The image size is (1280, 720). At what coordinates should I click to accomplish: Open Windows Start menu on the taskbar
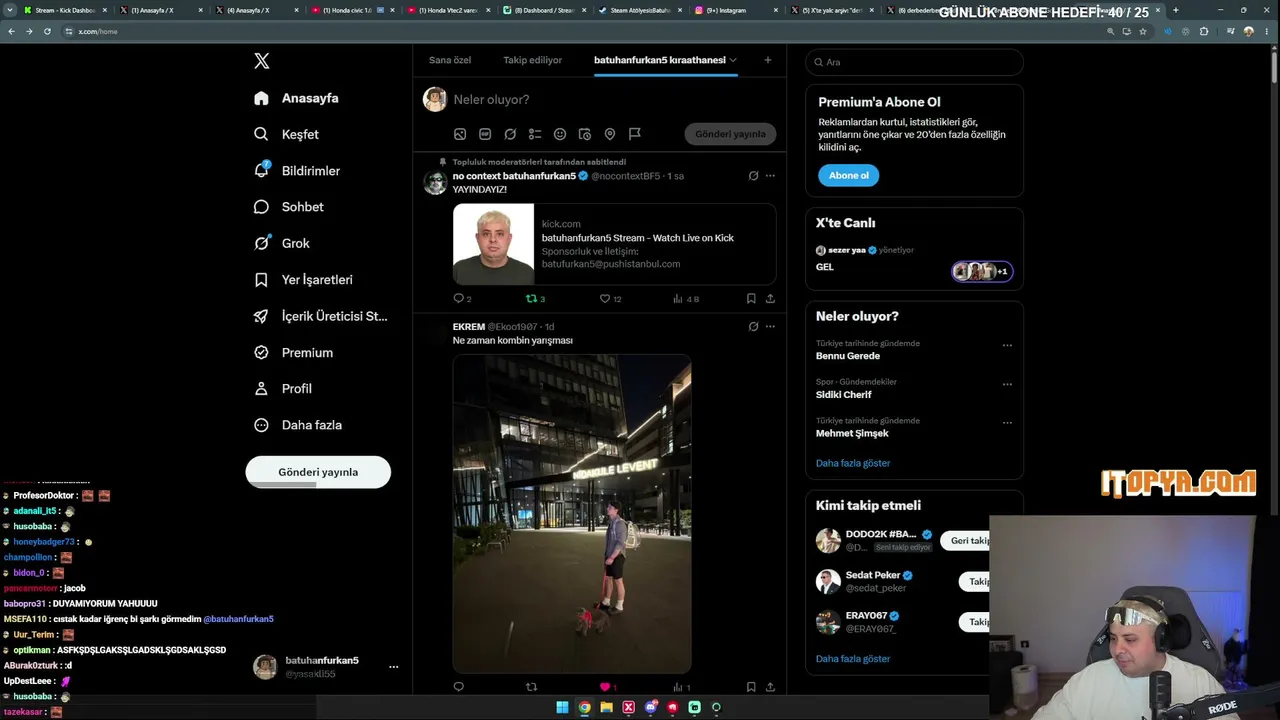pos(563,707)
